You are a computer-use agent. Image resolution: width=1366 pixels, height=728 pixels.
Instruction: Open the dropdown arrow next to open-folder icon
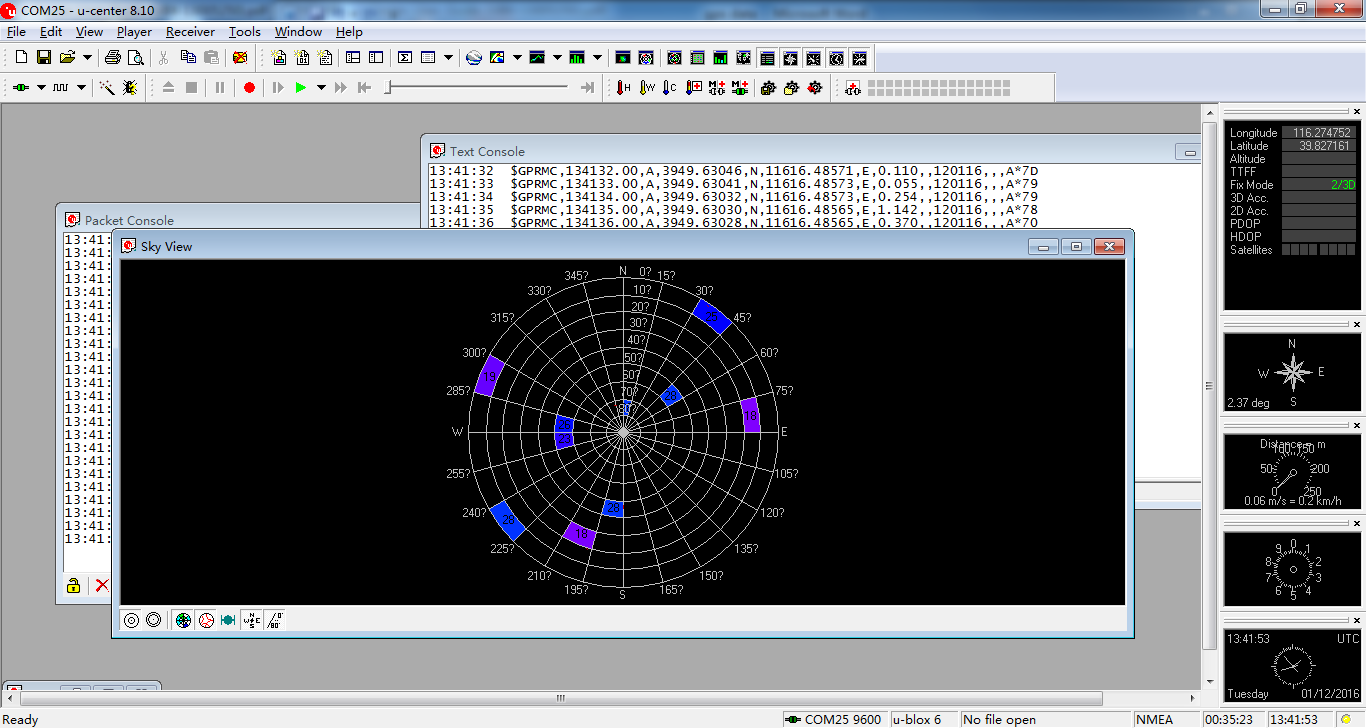(87, 58)
